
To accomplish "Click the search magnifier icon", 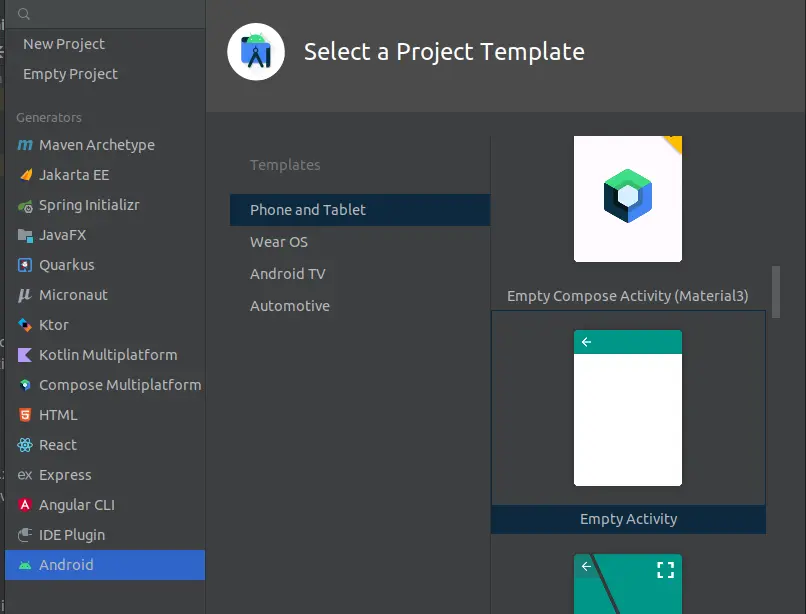I will [x=24, y=14].
